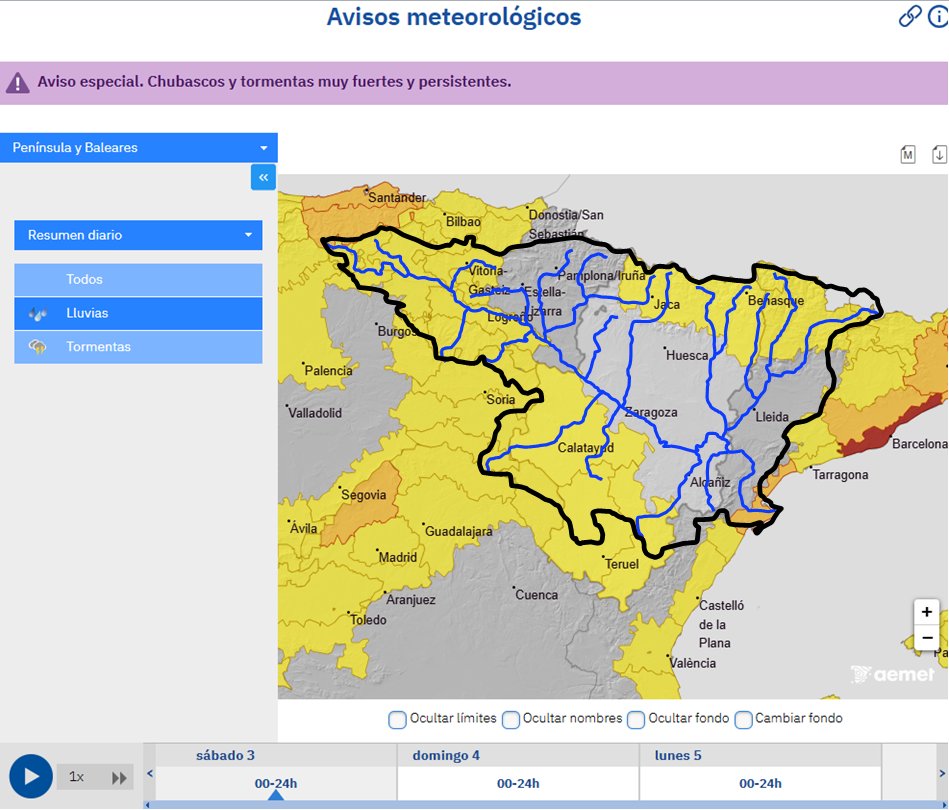This screenshot has height=810, width=949.
Task: Download the map with the arrow icon
Action: [x=939, y=154]
